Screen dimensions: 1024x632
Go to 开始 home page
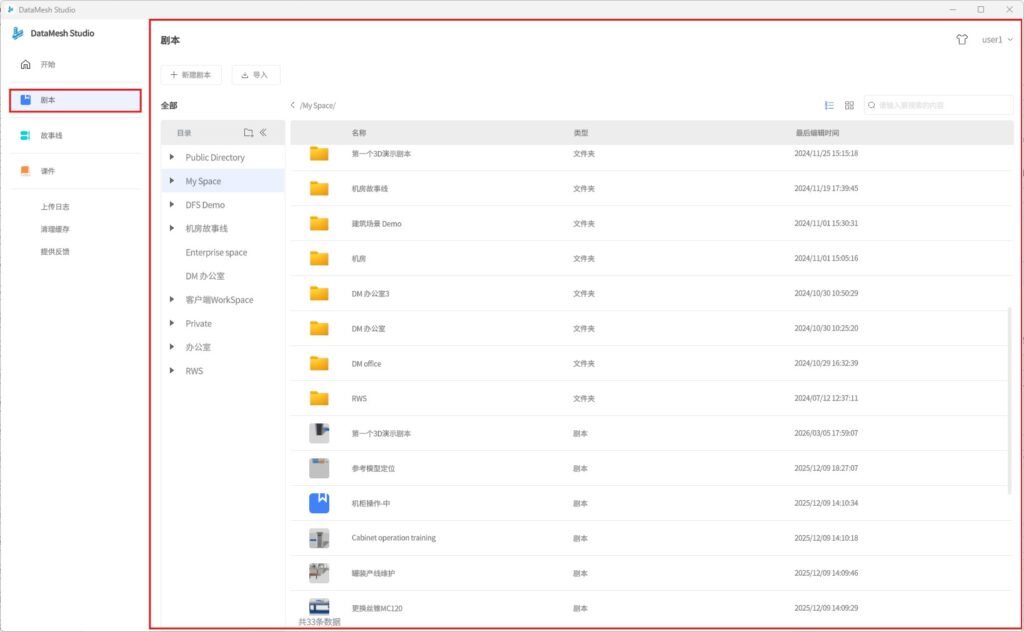47,64
